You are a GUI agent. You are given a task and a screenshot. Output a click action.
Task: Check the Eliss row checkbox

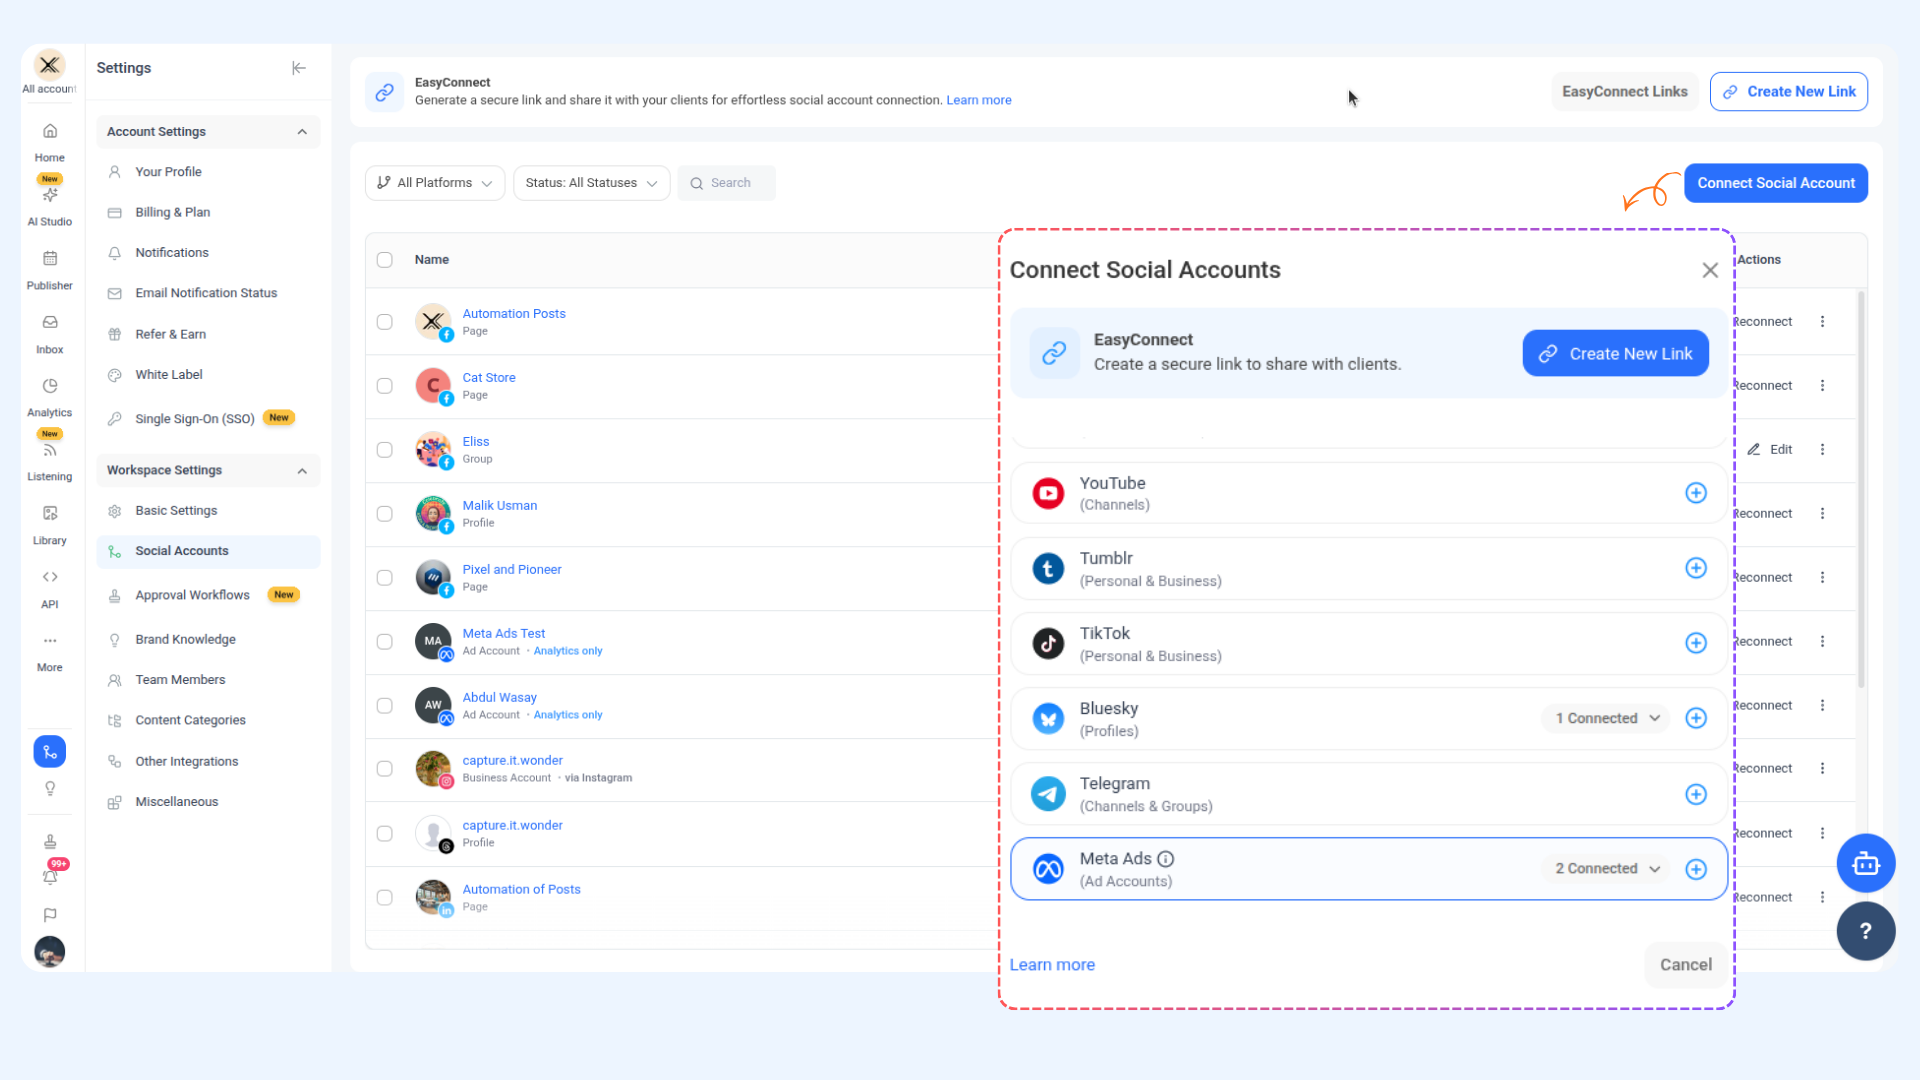[x=385, y=450]
